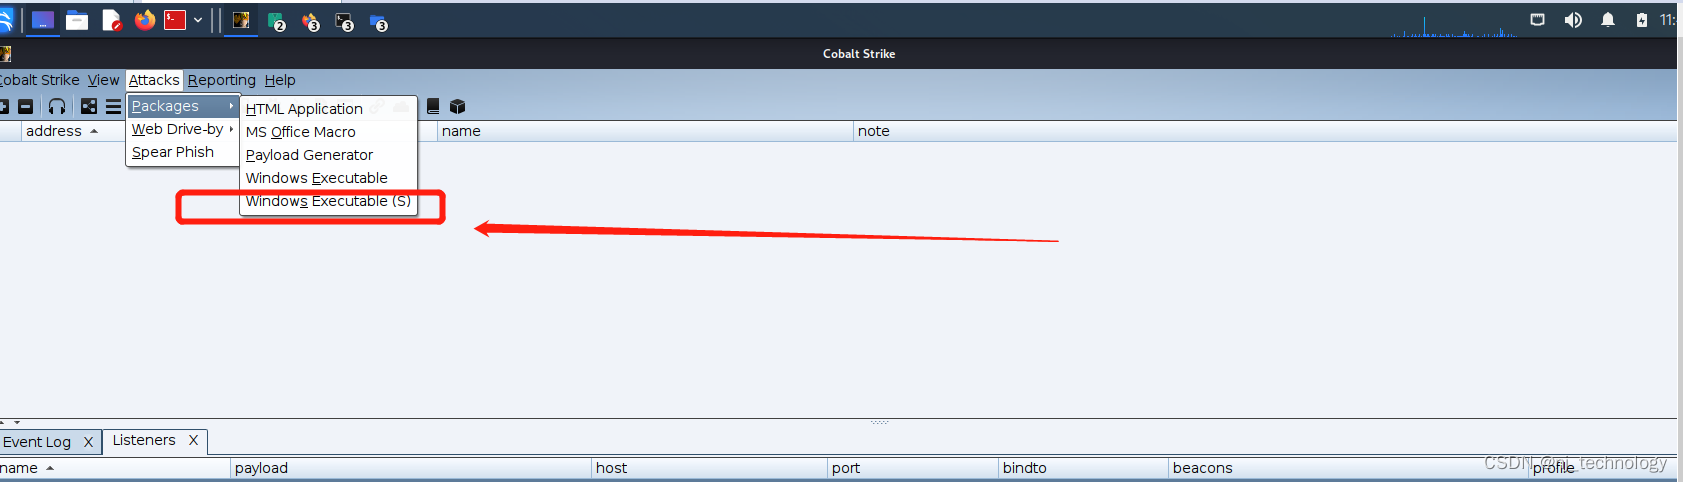This screenshot has height=482, width=1683.
Task: Open the View menu
Action: [x=103, y=80]
